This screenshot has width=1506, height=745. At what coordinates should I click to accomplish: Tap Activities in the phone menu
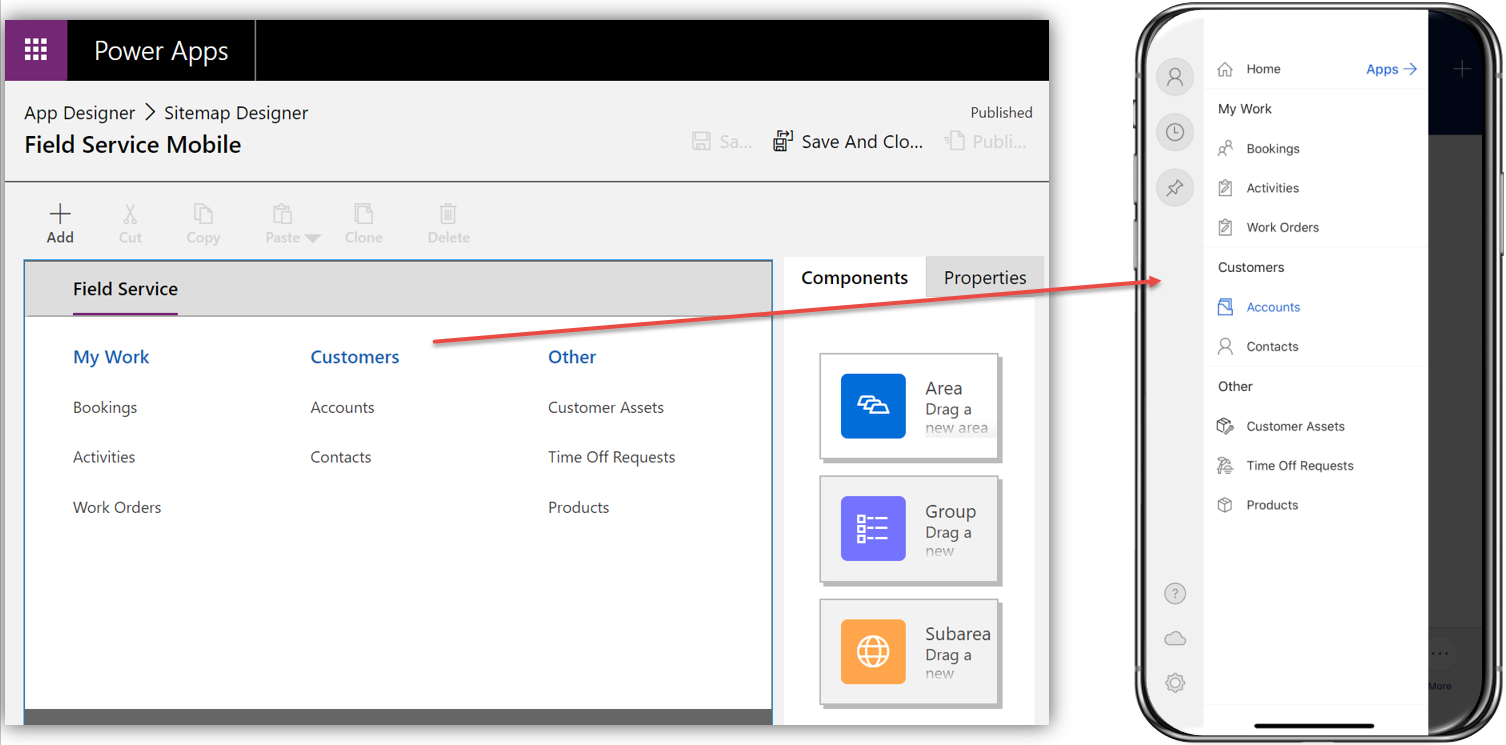[x=1272, y=188]
